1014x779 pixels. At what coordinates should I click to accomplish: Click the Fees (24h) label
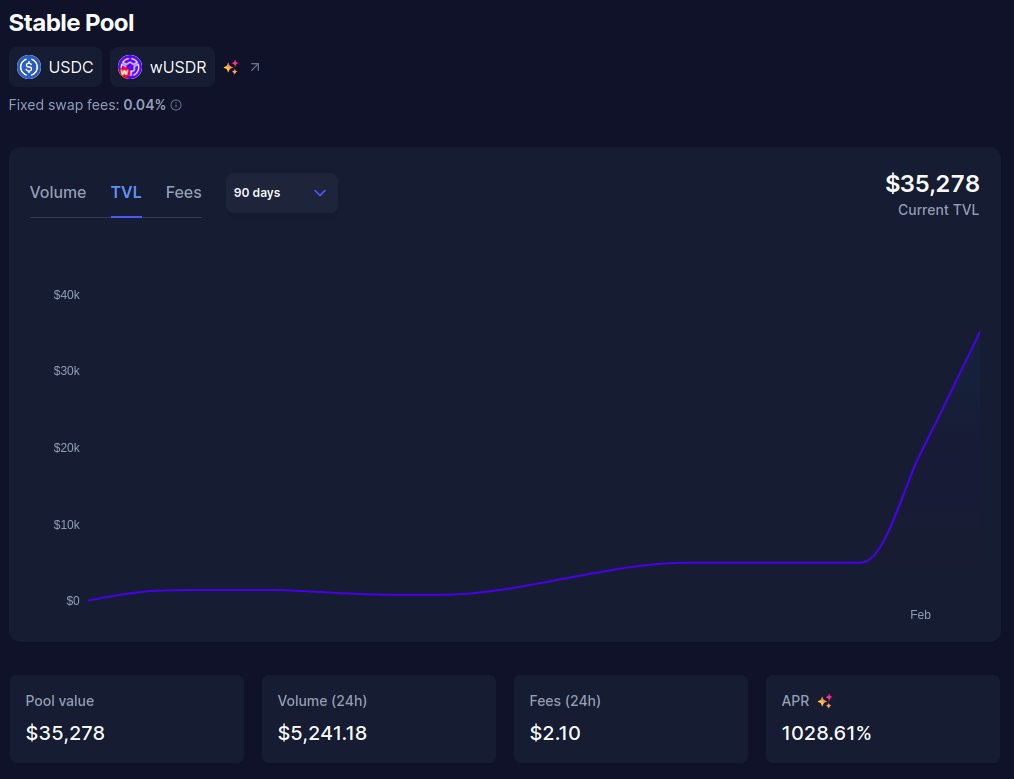(565, 701)
